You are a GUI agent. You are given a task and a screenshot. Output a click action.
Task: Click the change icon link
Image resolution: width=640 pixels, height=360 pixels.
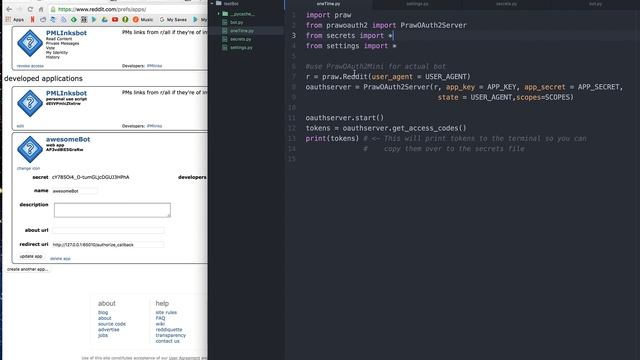(x=28, y=168)
